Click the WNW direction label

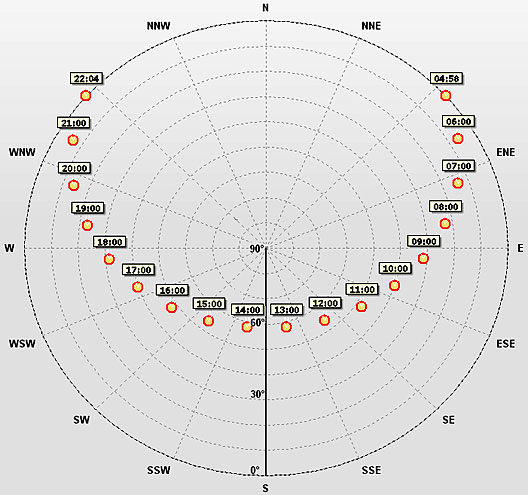click(x=22, y=152)
